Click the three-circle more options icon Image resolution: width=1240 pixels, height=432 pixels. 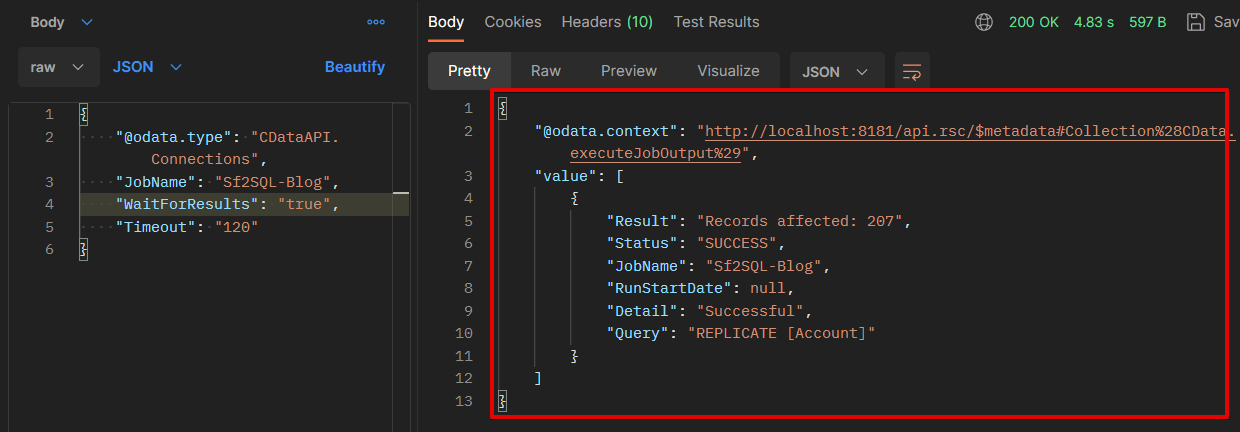coord(376,22)
